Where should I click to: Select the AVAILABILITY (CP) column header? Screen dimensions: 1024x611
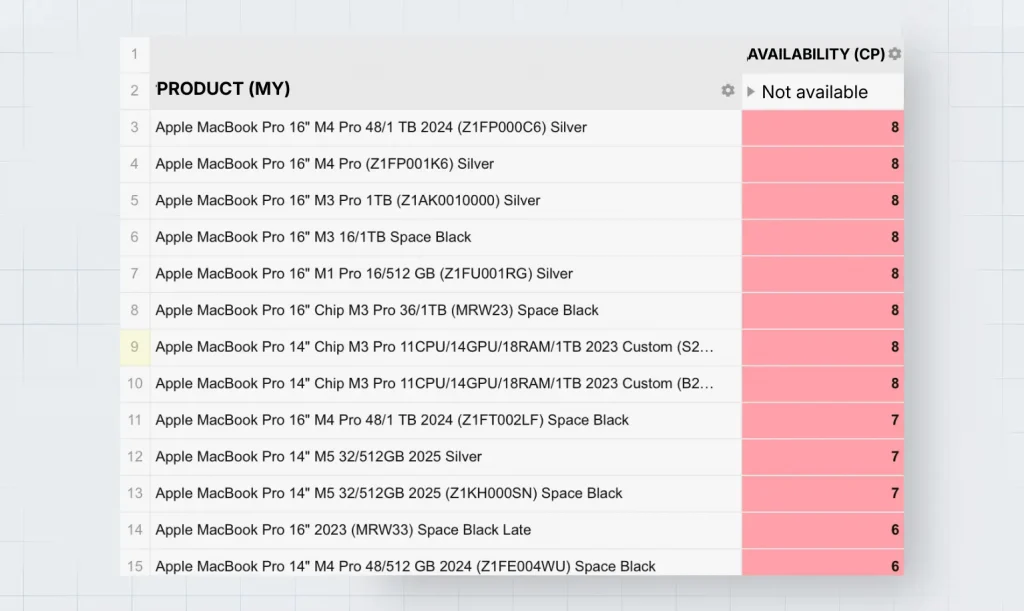[x=816, y=54]
